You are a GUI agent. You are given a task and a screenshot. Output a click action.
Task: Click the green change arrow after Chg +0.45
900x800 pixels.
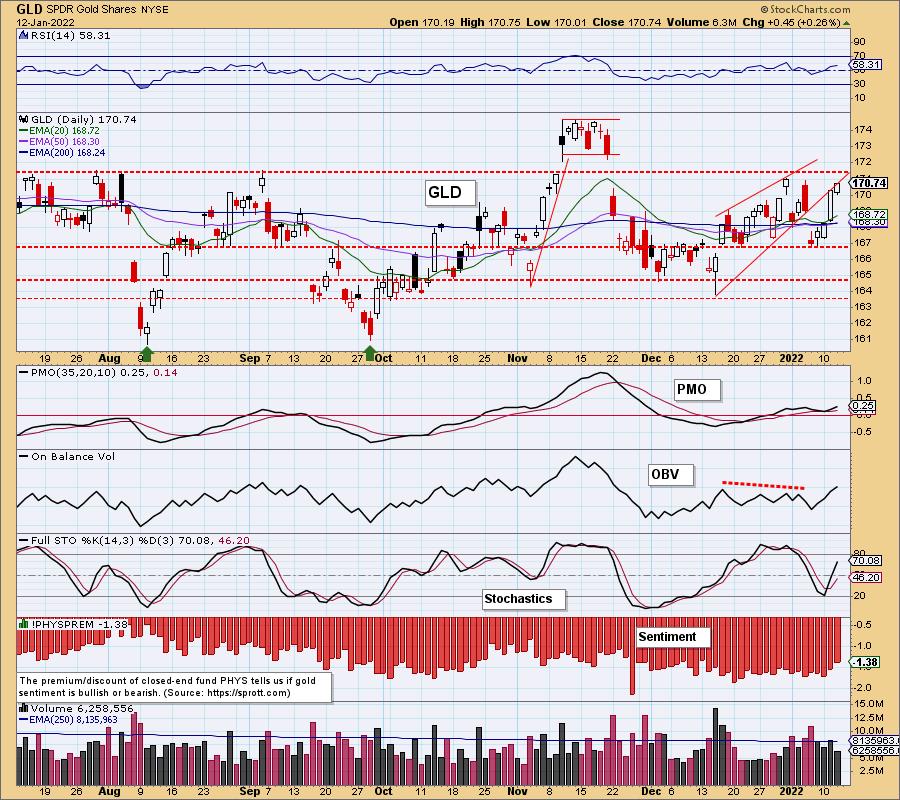pyautogui.click(x=847, y=23)
